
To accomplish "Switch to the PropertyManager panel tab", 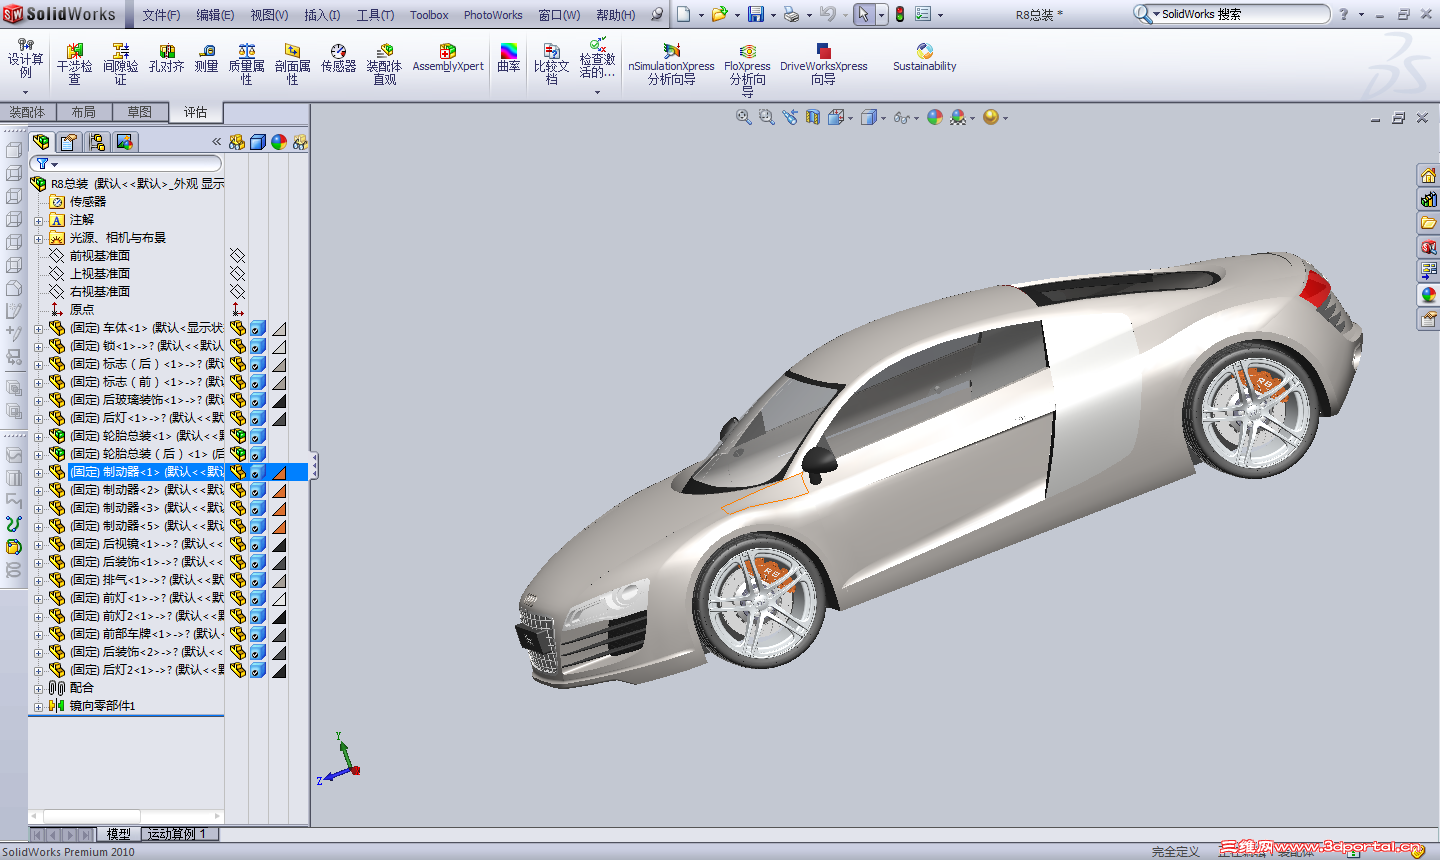I will click(x=69, y=142).
